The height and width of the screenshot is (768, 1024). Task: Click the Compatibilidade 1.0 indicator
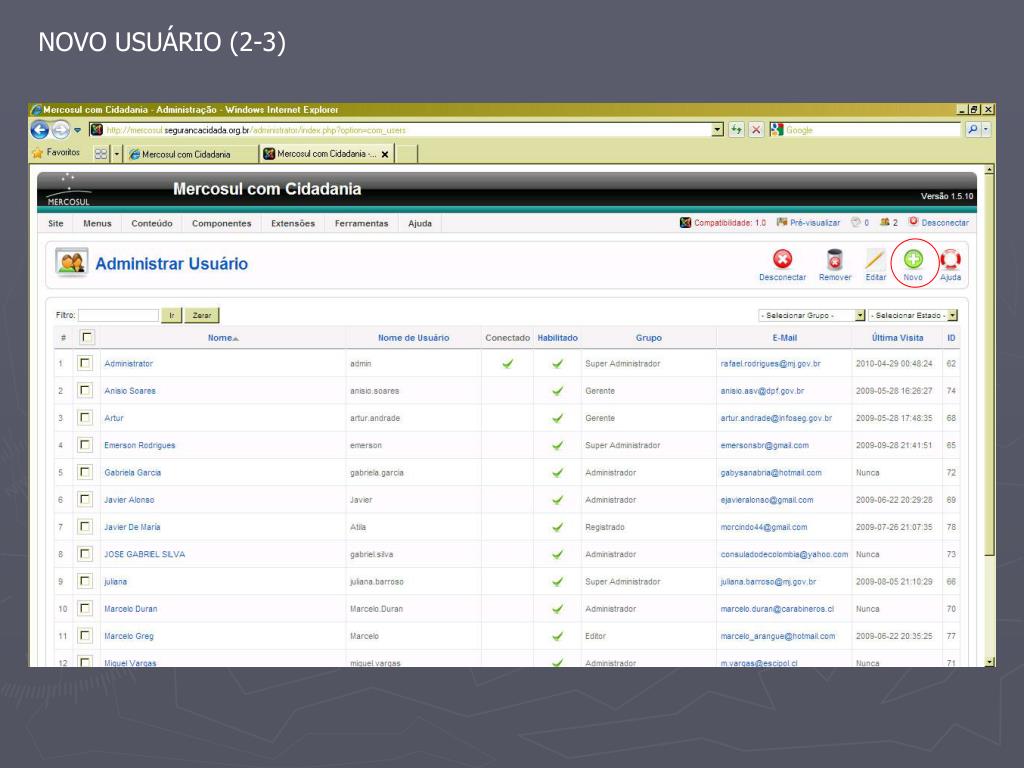723,223
